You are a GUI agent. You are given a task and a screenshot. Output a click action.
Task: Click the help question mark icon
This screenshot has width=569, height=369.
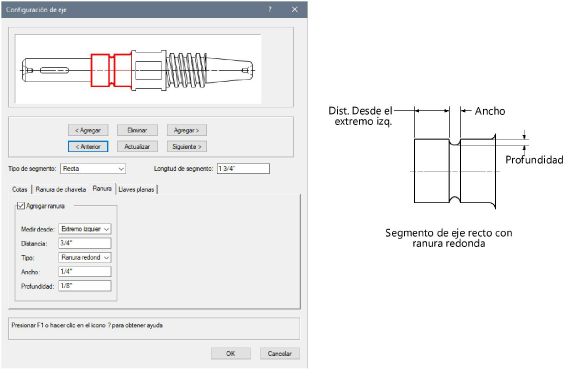(270, 9)
